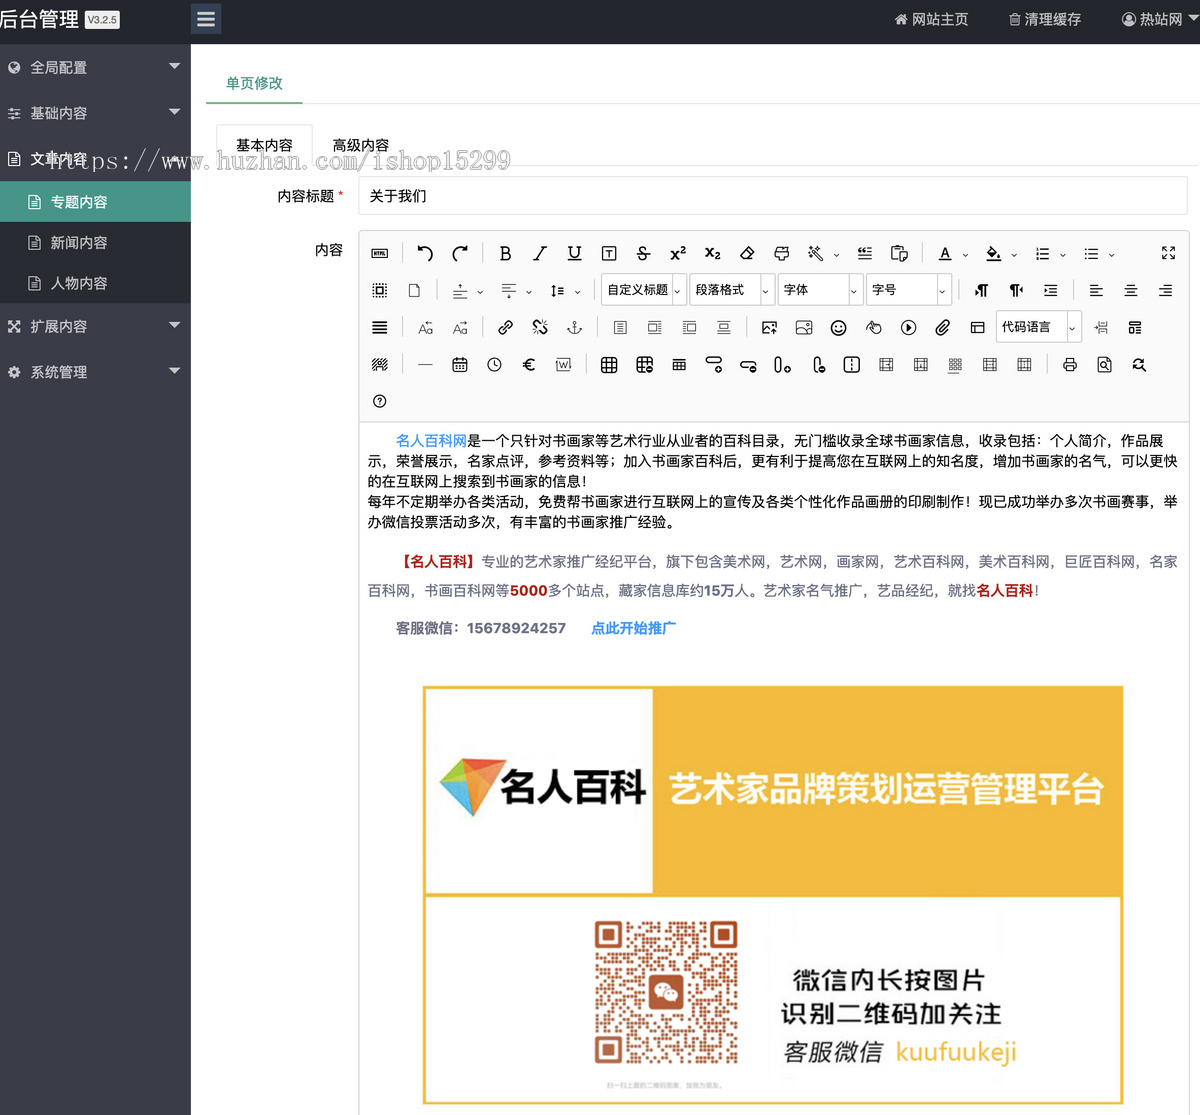Open the font color dropdown arrow
This screenshot has height=1115, width=1200.
point(965,255)
